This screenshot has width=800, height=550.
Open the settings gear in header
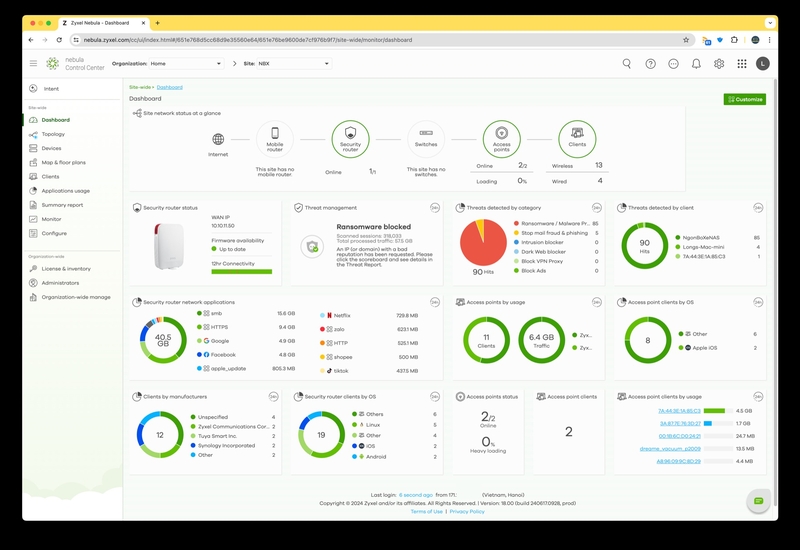[x=719, y=64]
